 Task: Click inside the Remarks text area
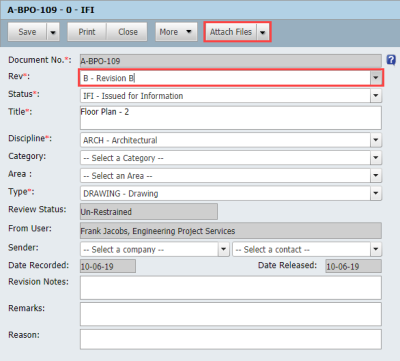pos(231,314)
